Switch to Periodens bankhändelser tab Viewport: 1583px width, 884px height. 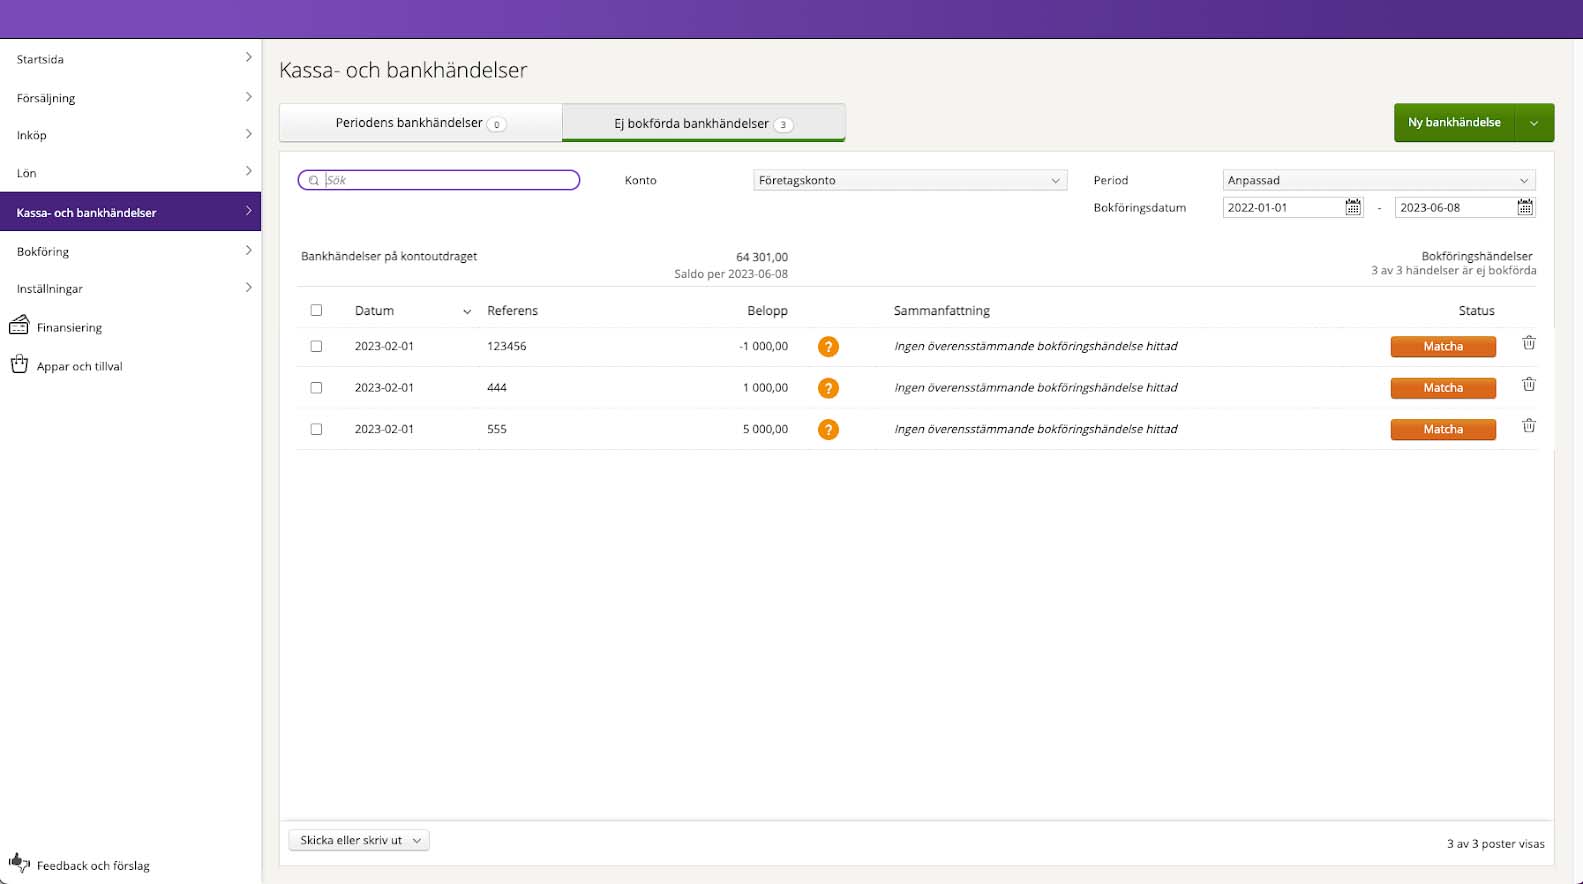(421, 123)
